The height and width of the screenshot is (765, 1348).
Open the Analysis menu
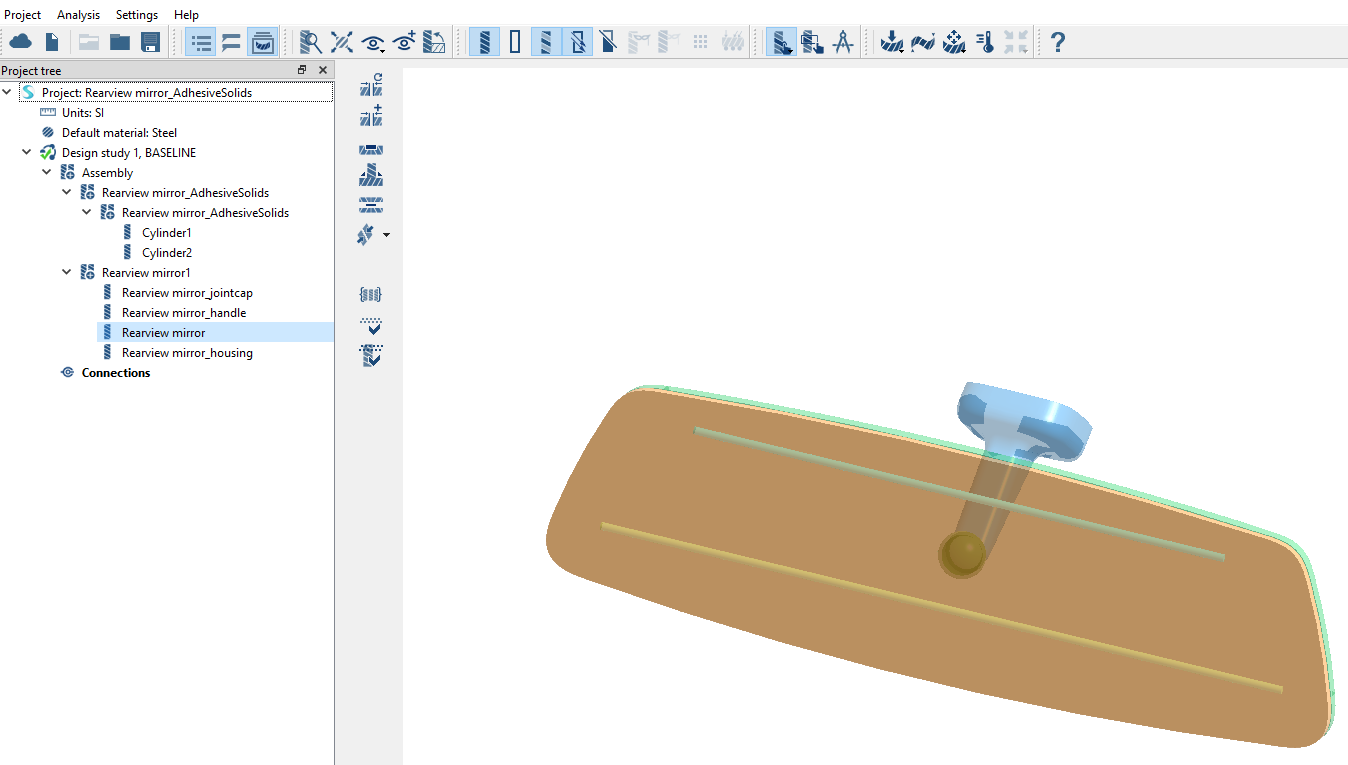point(78,15)
